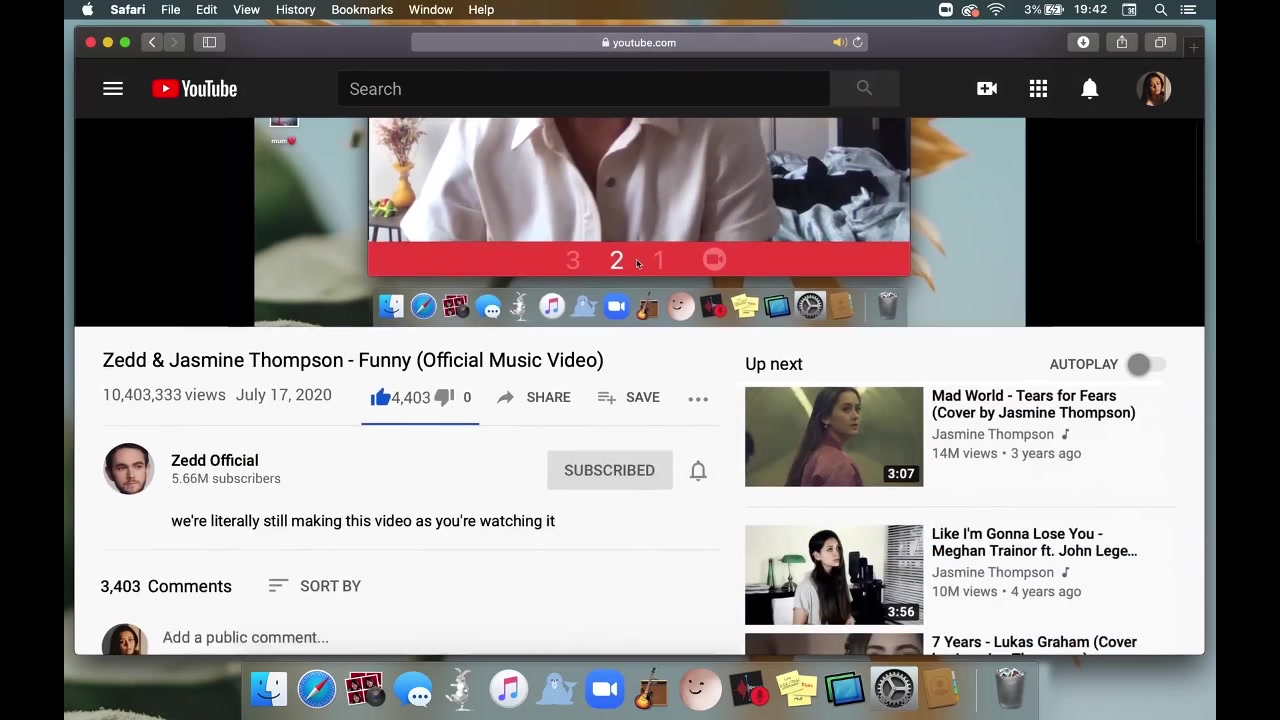Toggle channel notification bell for Zedd Official
Screen dimensions: 1280x720
(698, 471)
